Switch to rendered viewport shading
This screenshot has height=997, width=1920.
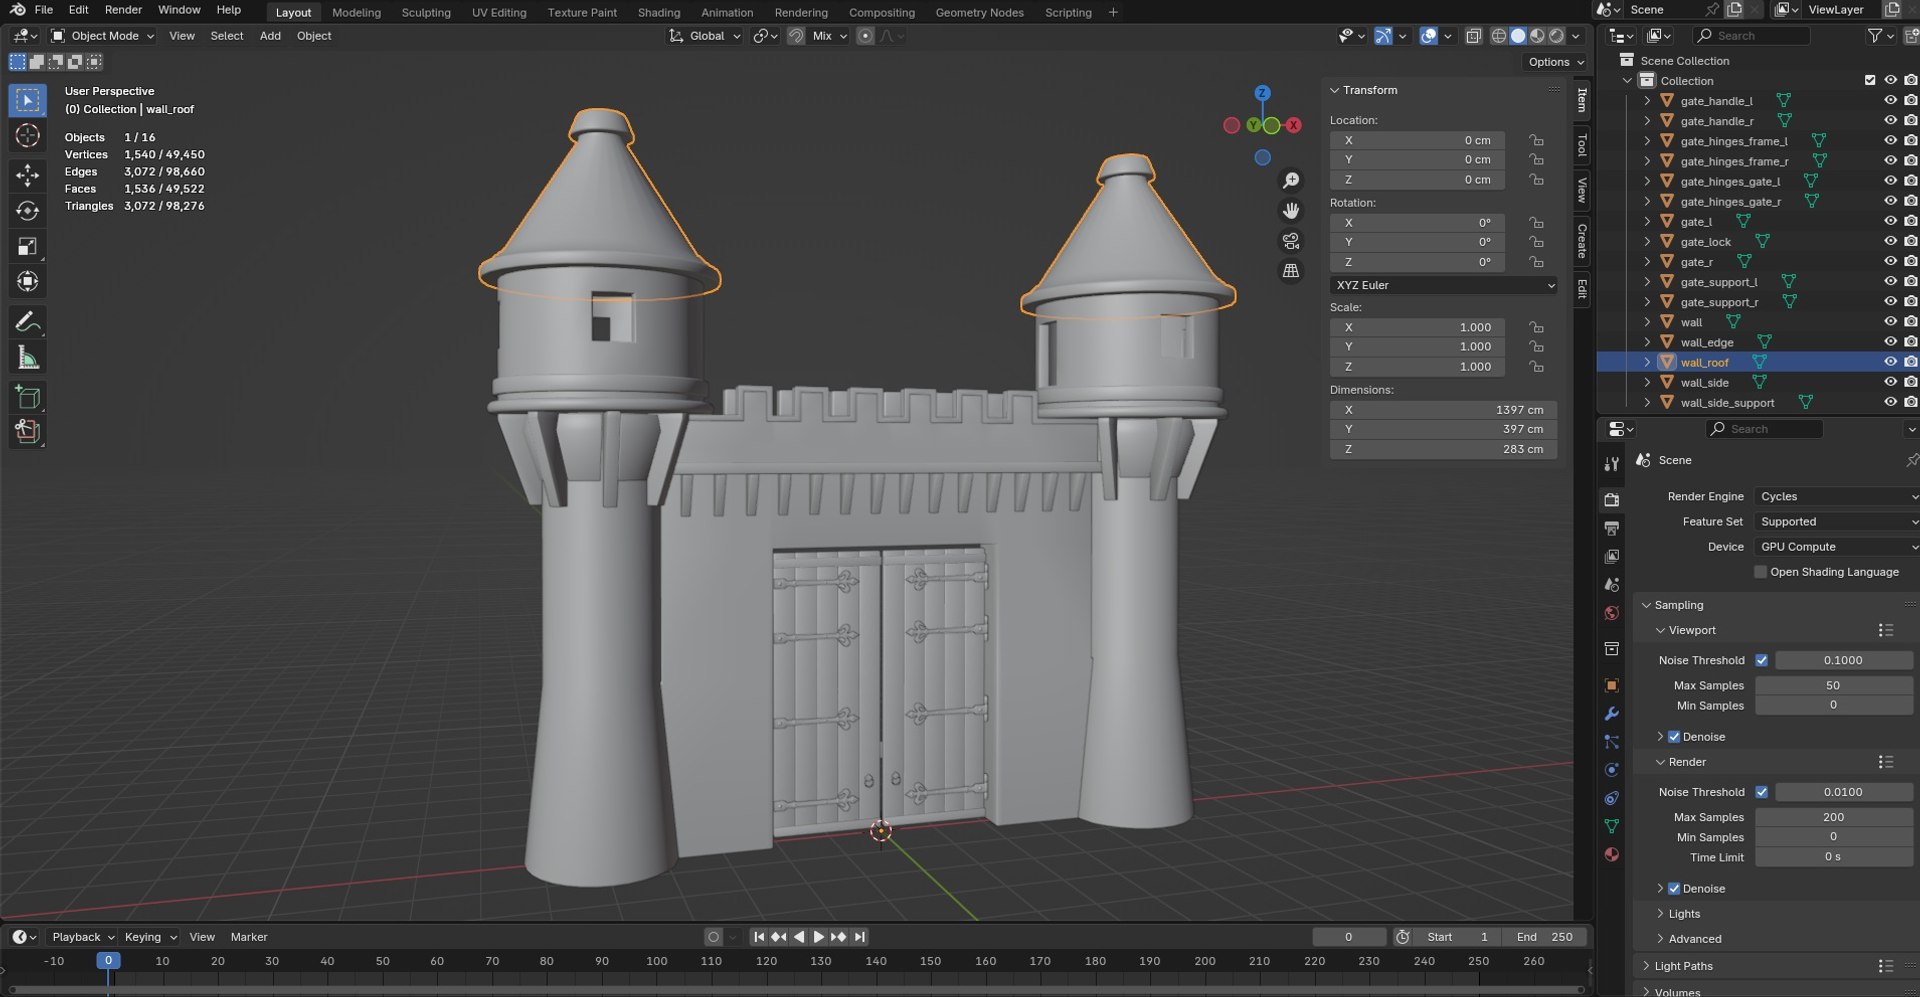pos(1556,36)
